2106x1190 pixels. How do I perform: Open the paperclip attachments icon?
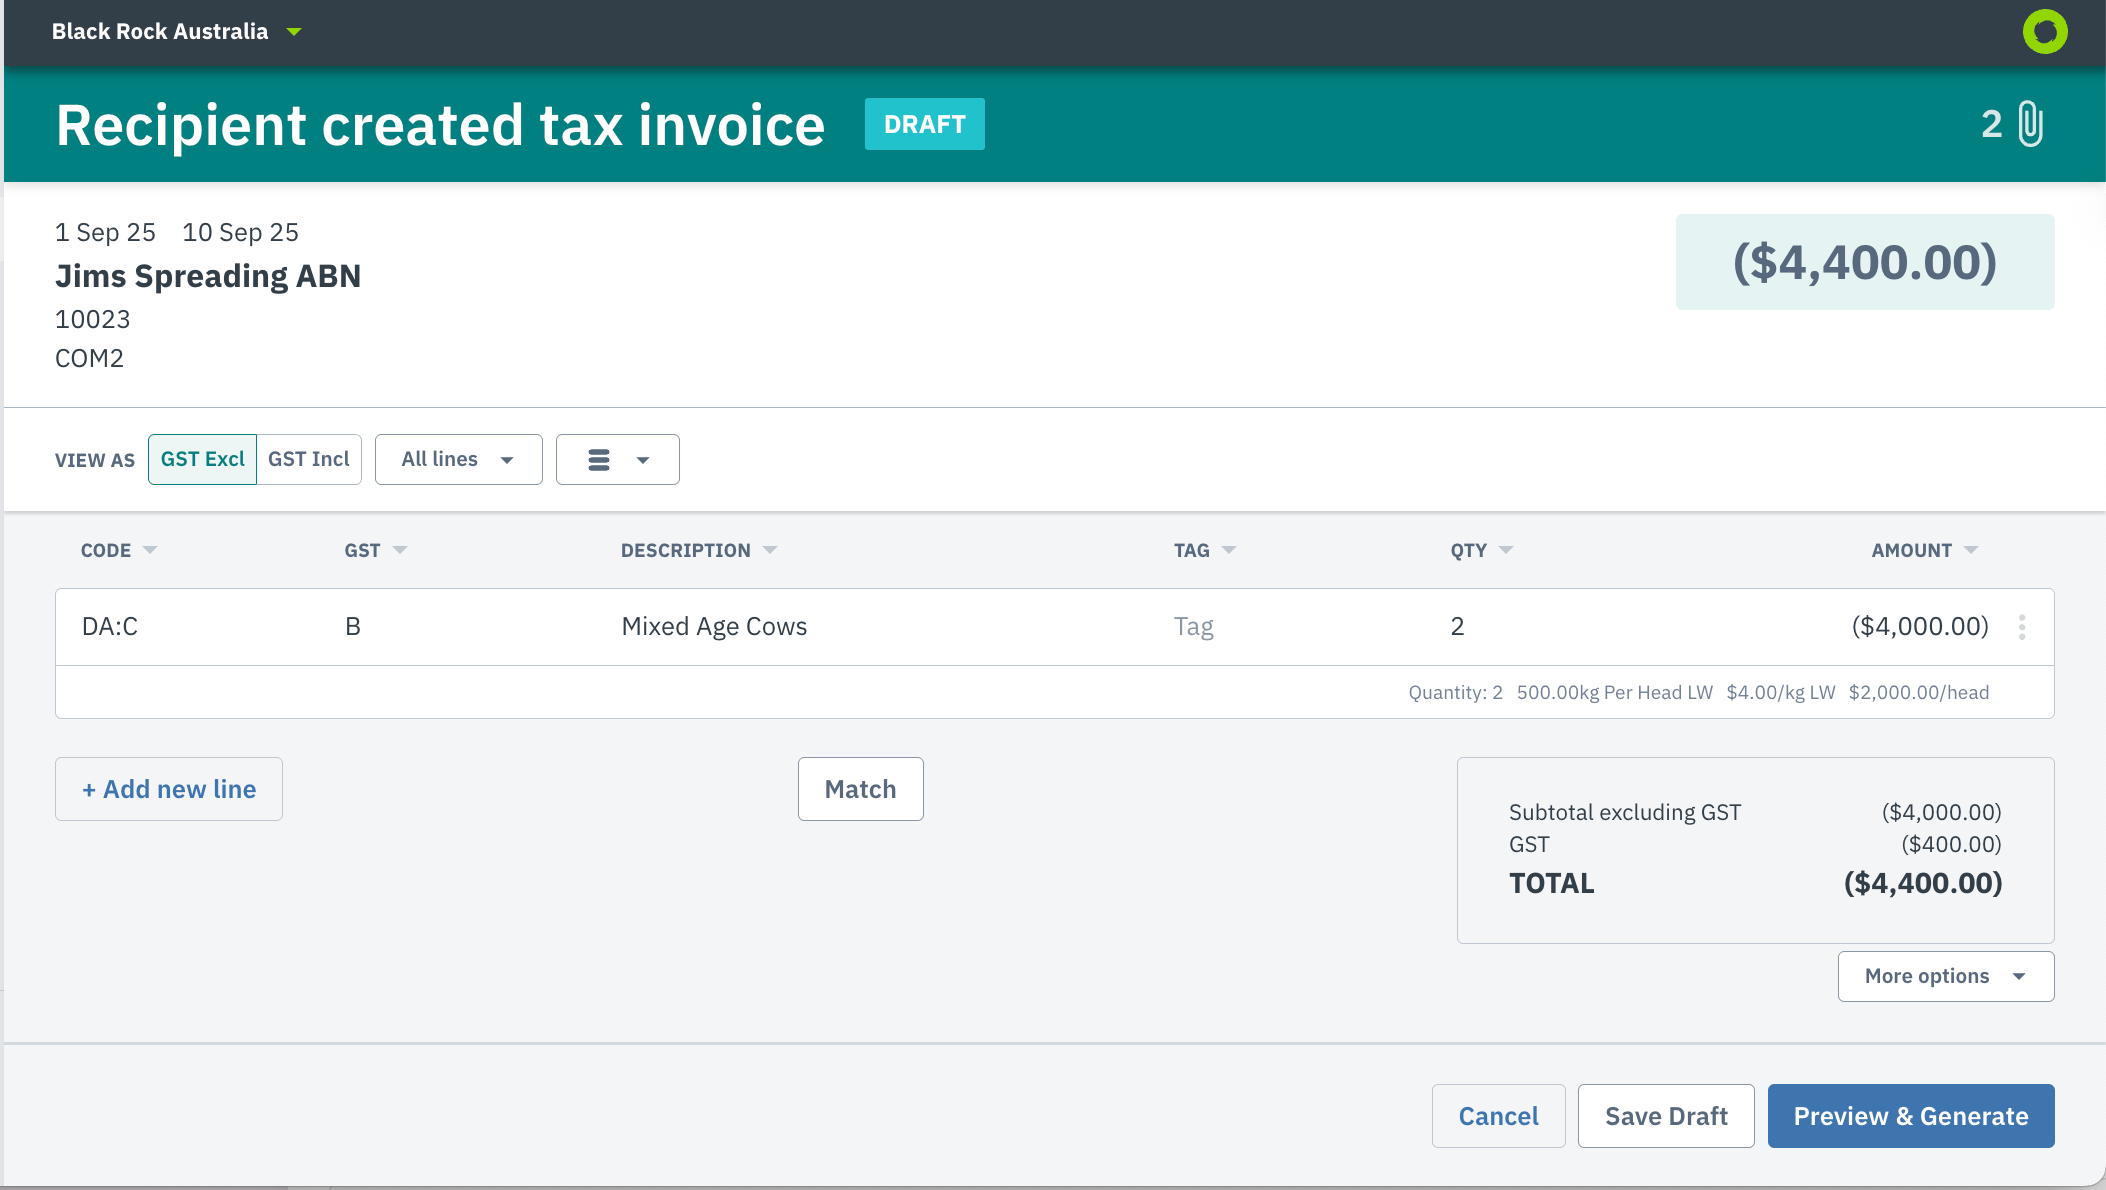(2030, 125)
